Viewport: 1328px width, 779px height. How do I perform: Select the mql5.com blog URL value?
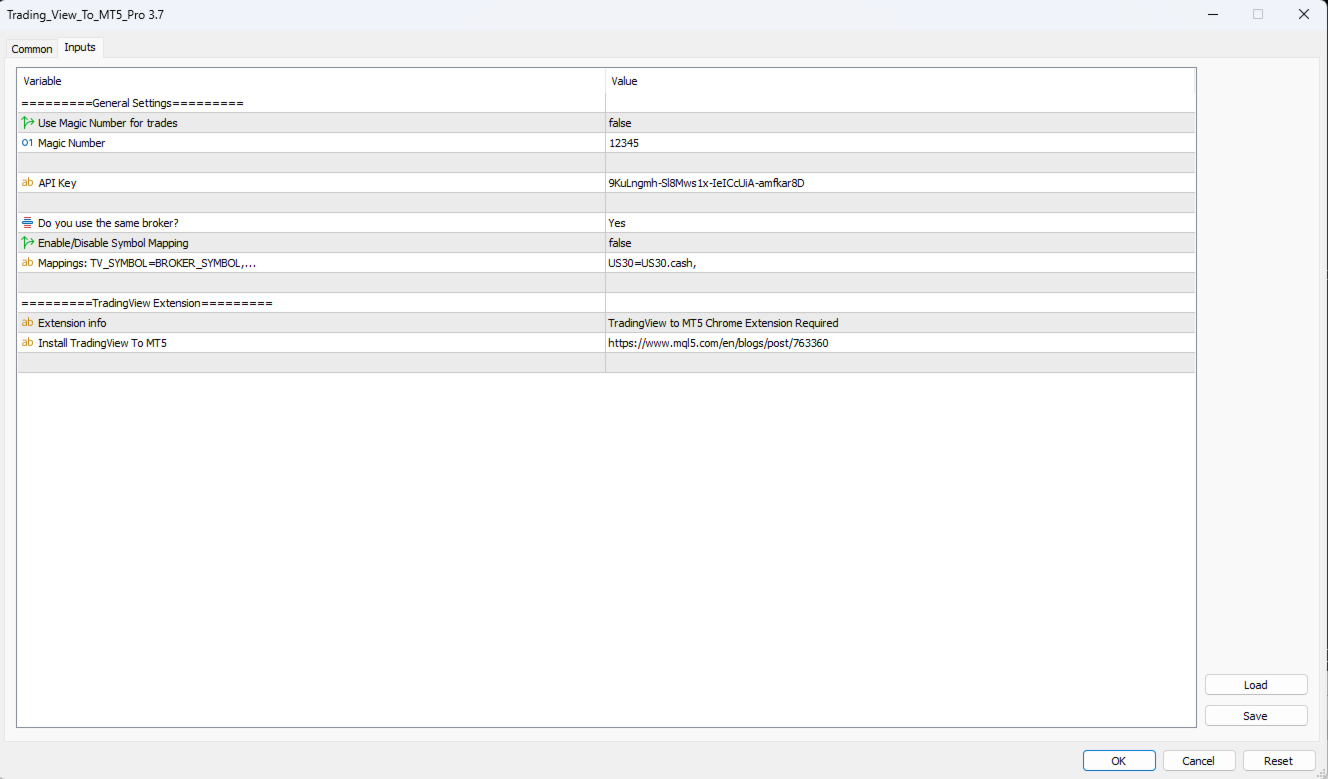pyautogui.click(x=900, y=343)
